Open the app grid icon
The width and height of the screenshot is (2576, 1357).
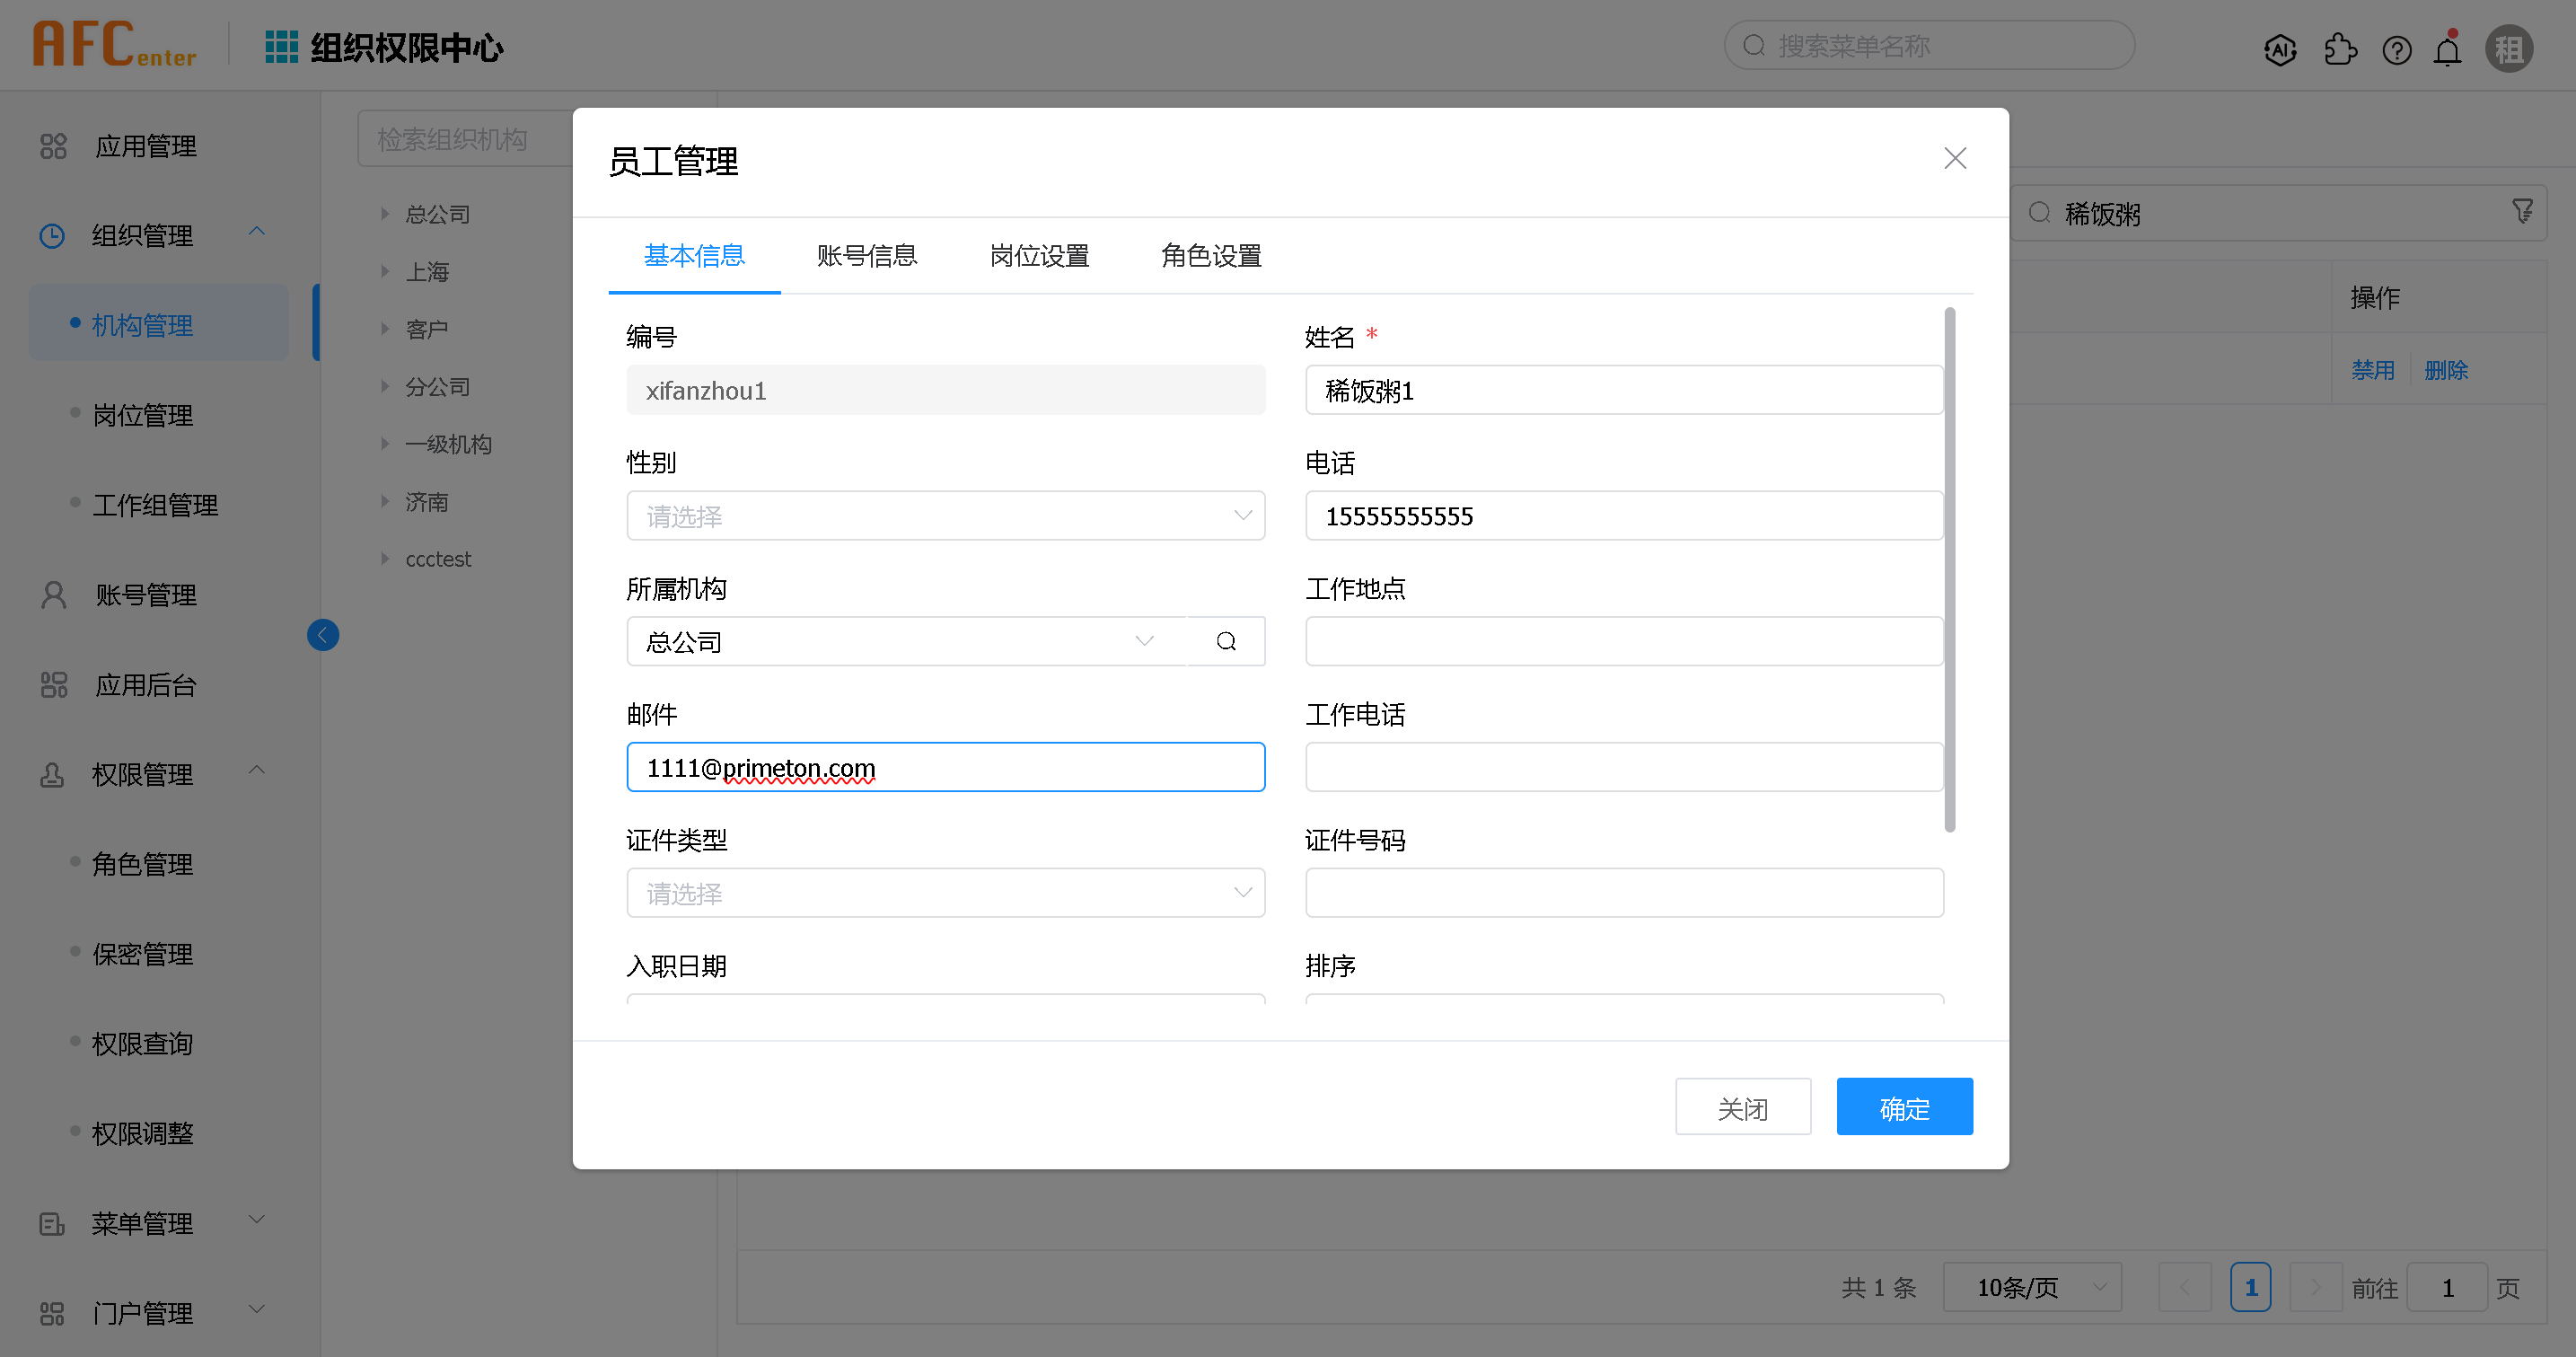[281, 47]
